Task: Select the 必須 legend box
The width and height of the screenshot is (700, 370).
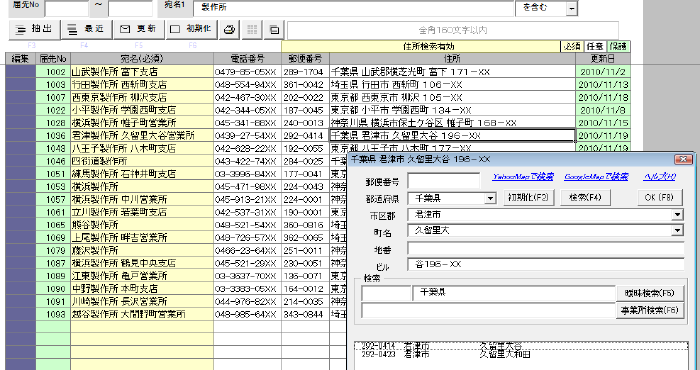Action: [572, 46]
